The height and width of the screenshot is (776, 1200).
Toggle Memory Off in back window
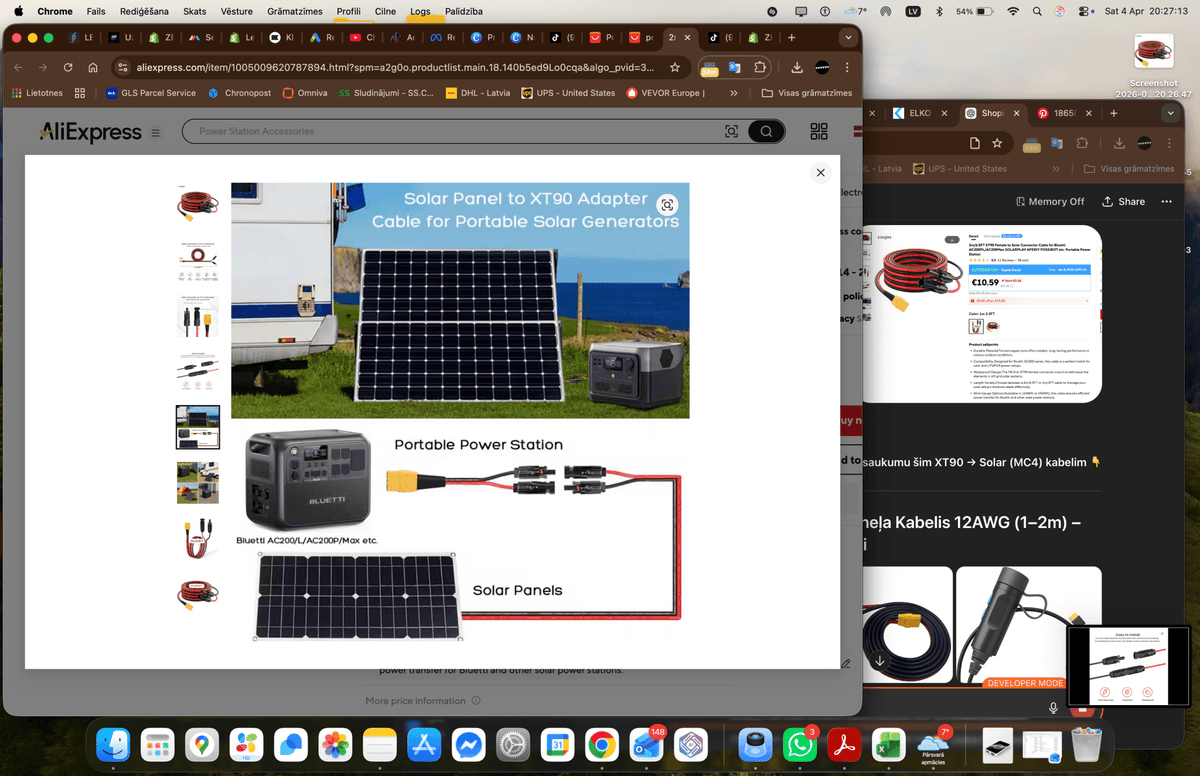[1049, 201]
